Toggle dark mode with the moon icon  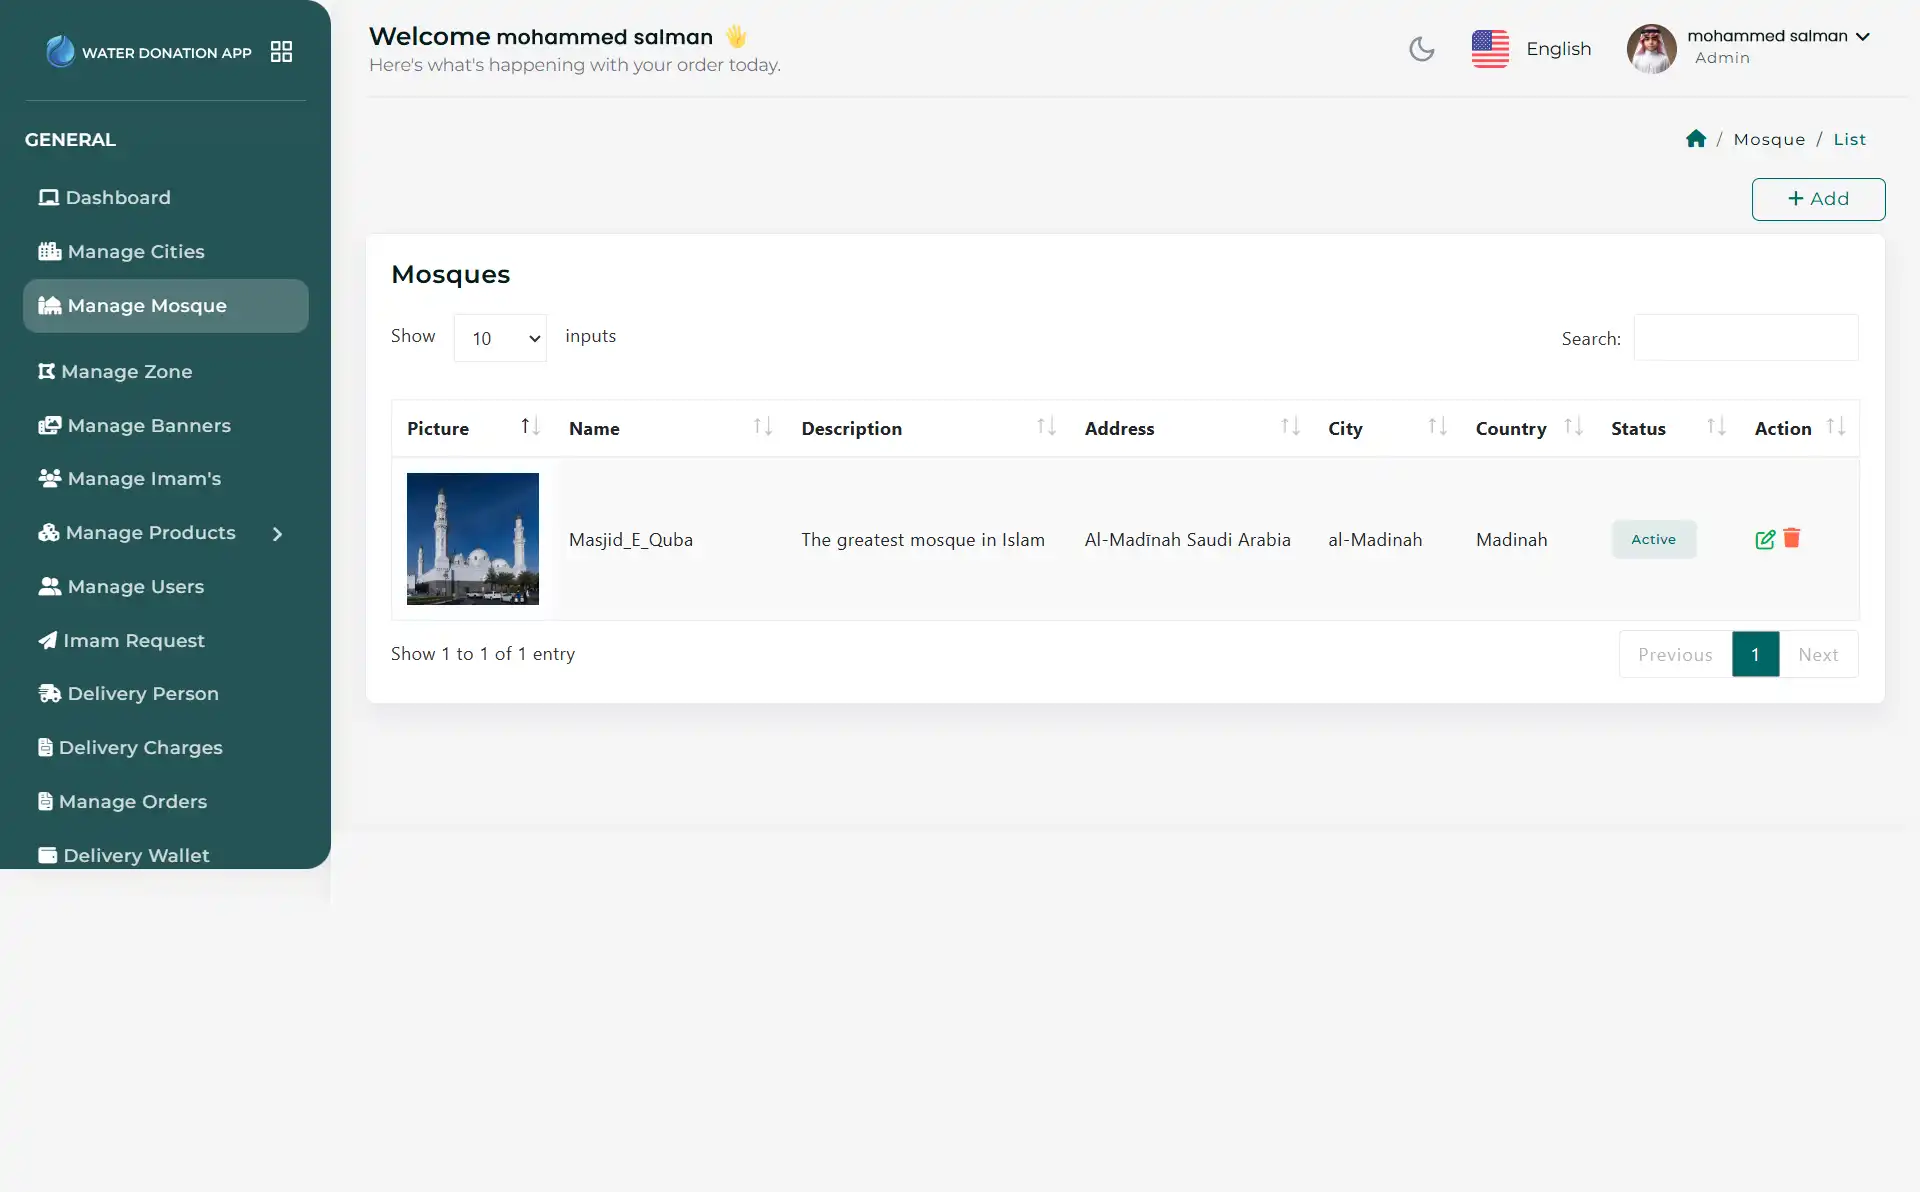(x=1421, y=48)
